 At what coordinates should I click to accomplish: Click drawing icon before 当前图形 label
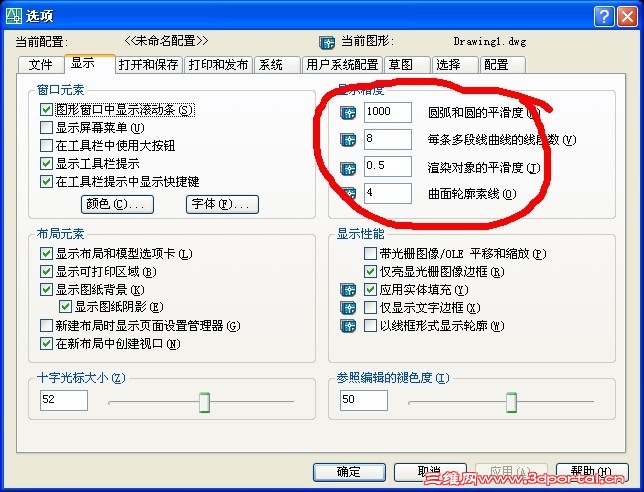click(327, 42)
